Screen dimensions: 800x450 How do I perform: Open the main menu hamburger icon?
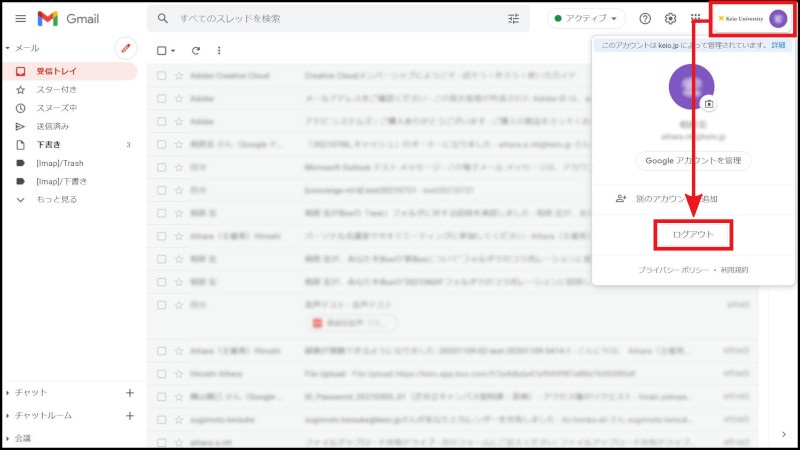click(x=20, y=19)
